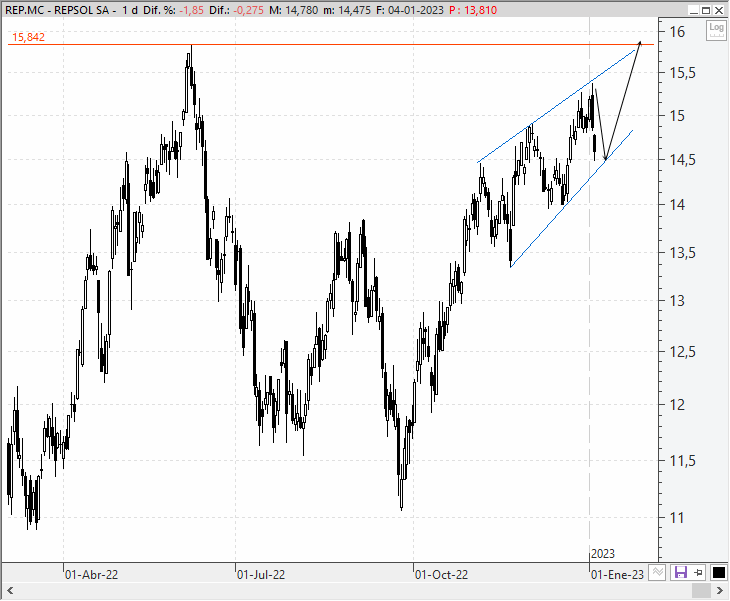Click the '2023' year marker label
Viewport: 730px width, 601px height.
(603, 554)
